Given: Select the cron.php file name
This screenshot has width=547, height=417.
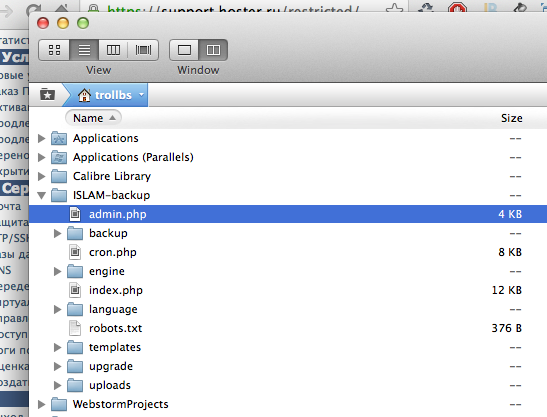Looking at the screenshot, I should coord(113,252).
